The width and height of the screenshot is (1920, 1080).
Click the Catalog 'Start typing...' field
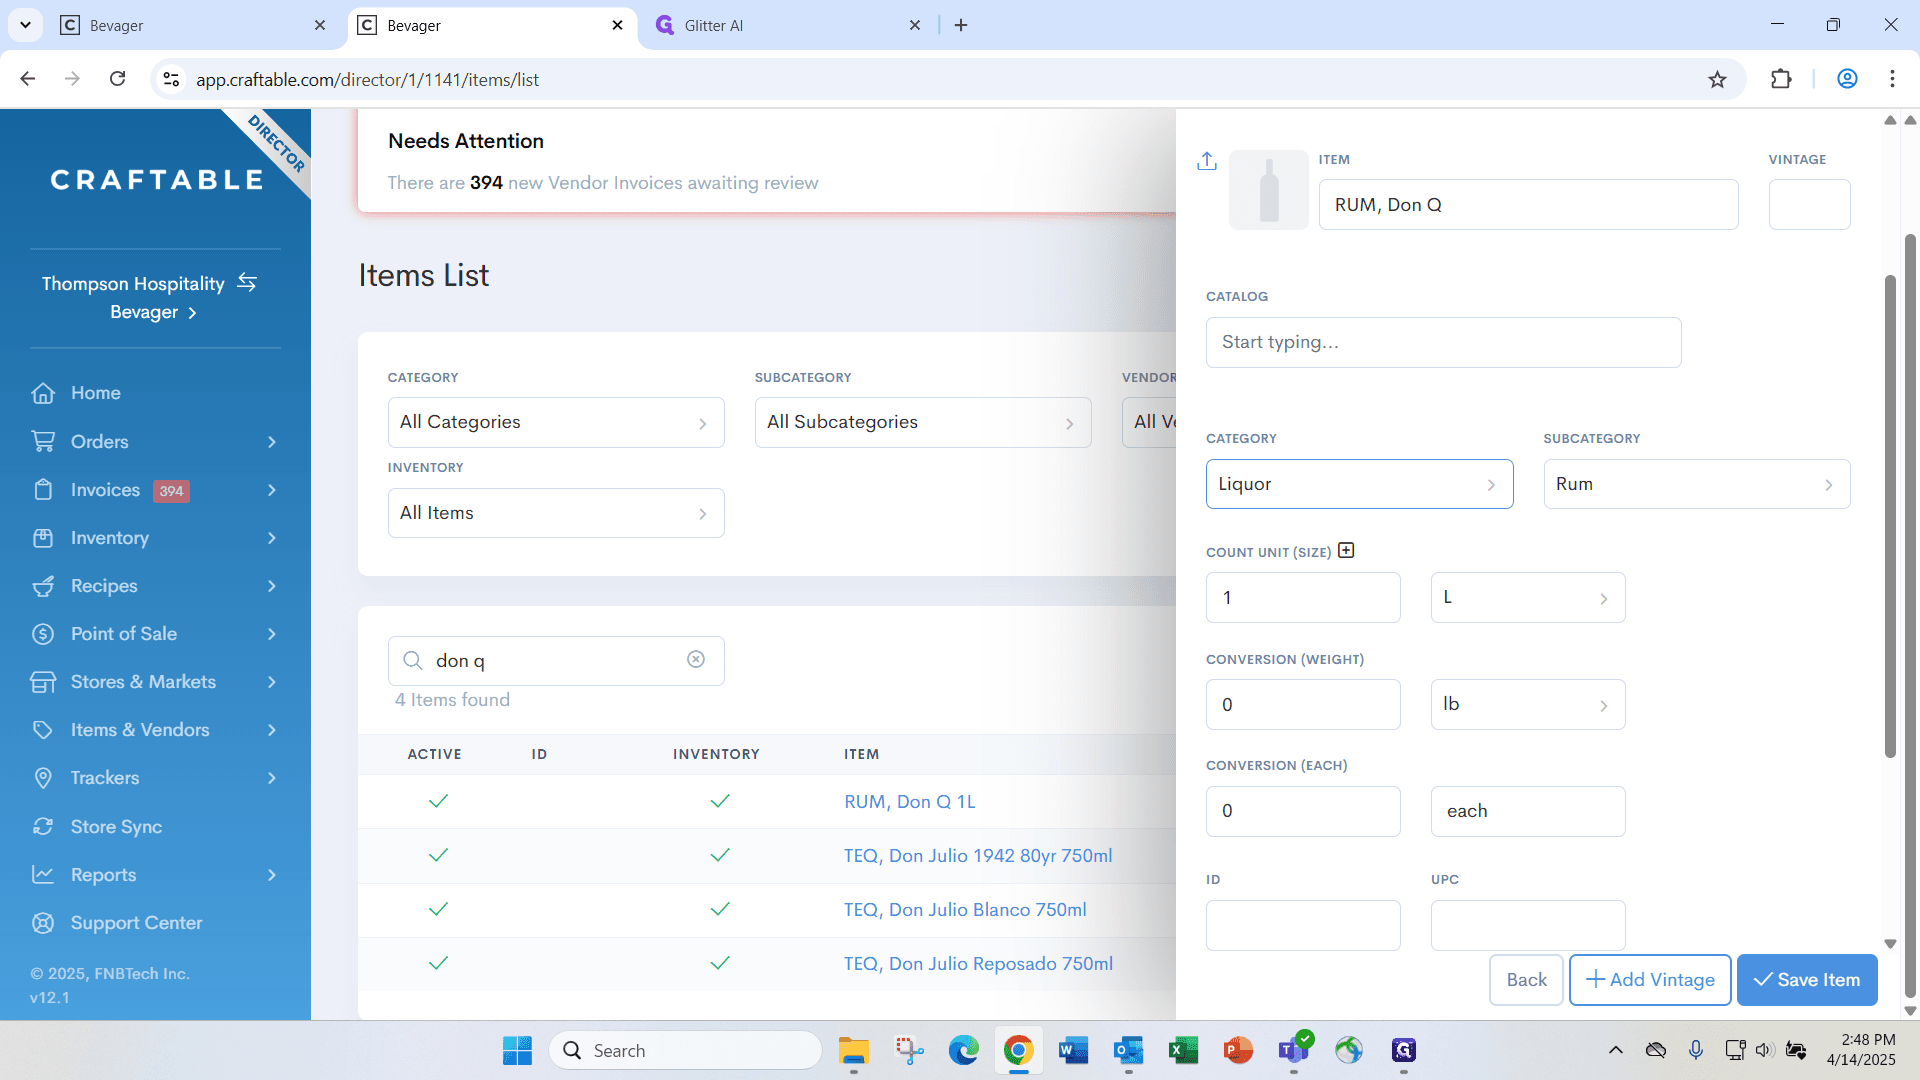pyautogui.click(x=1443, y=342)
